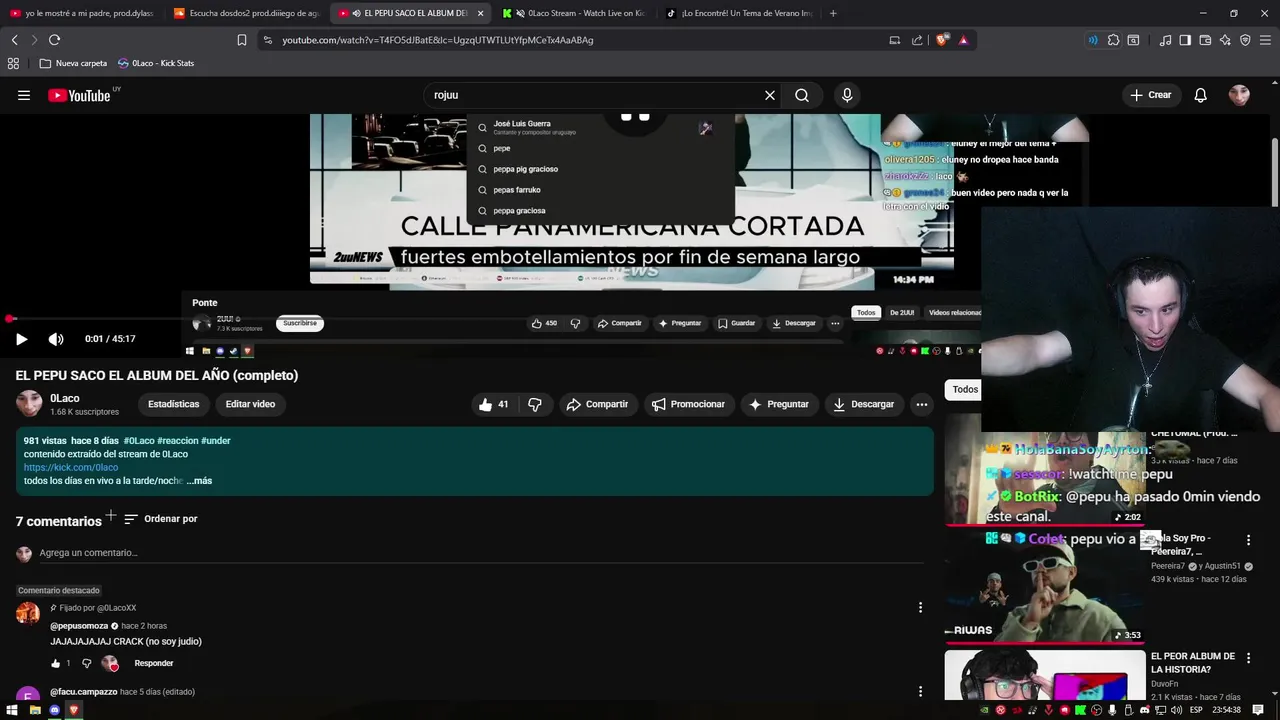
Task: Toggle the browser sidebar panel
Action: [1185, 40]
